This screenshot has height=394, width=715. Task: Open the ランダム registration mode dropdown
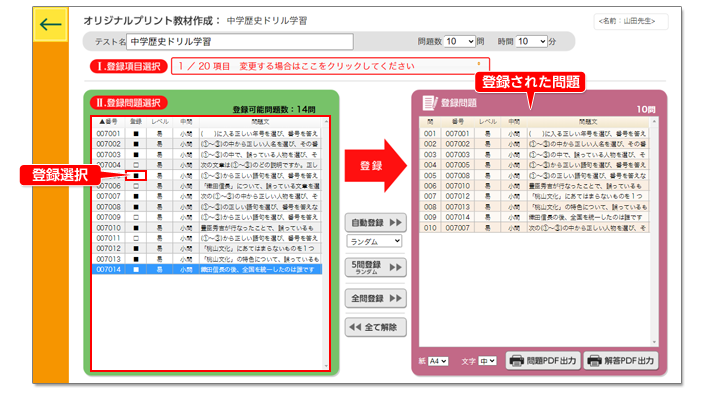click(x=374, y=241)
